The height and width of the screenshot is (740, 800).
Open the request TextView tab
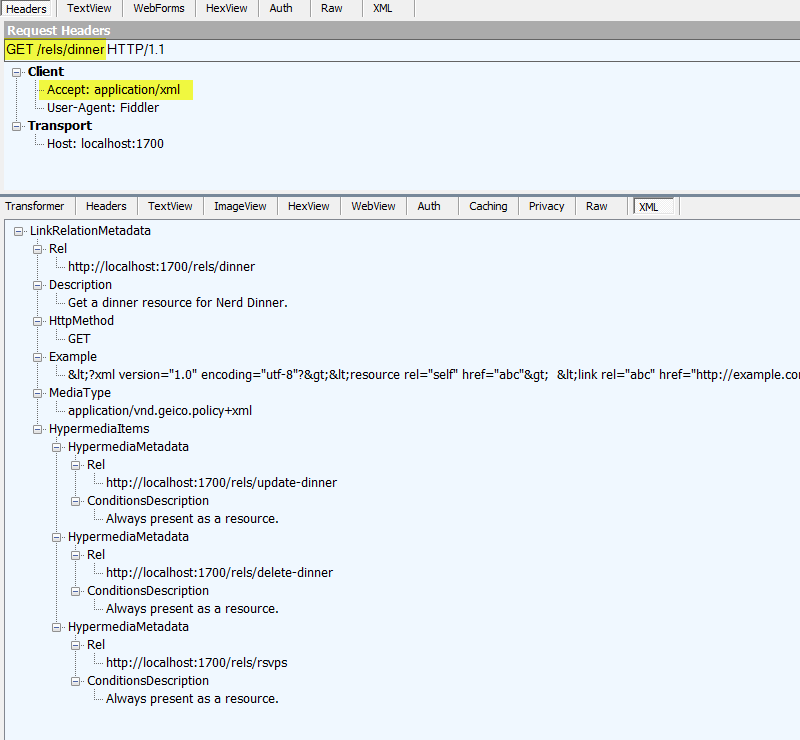click(89, 8)
